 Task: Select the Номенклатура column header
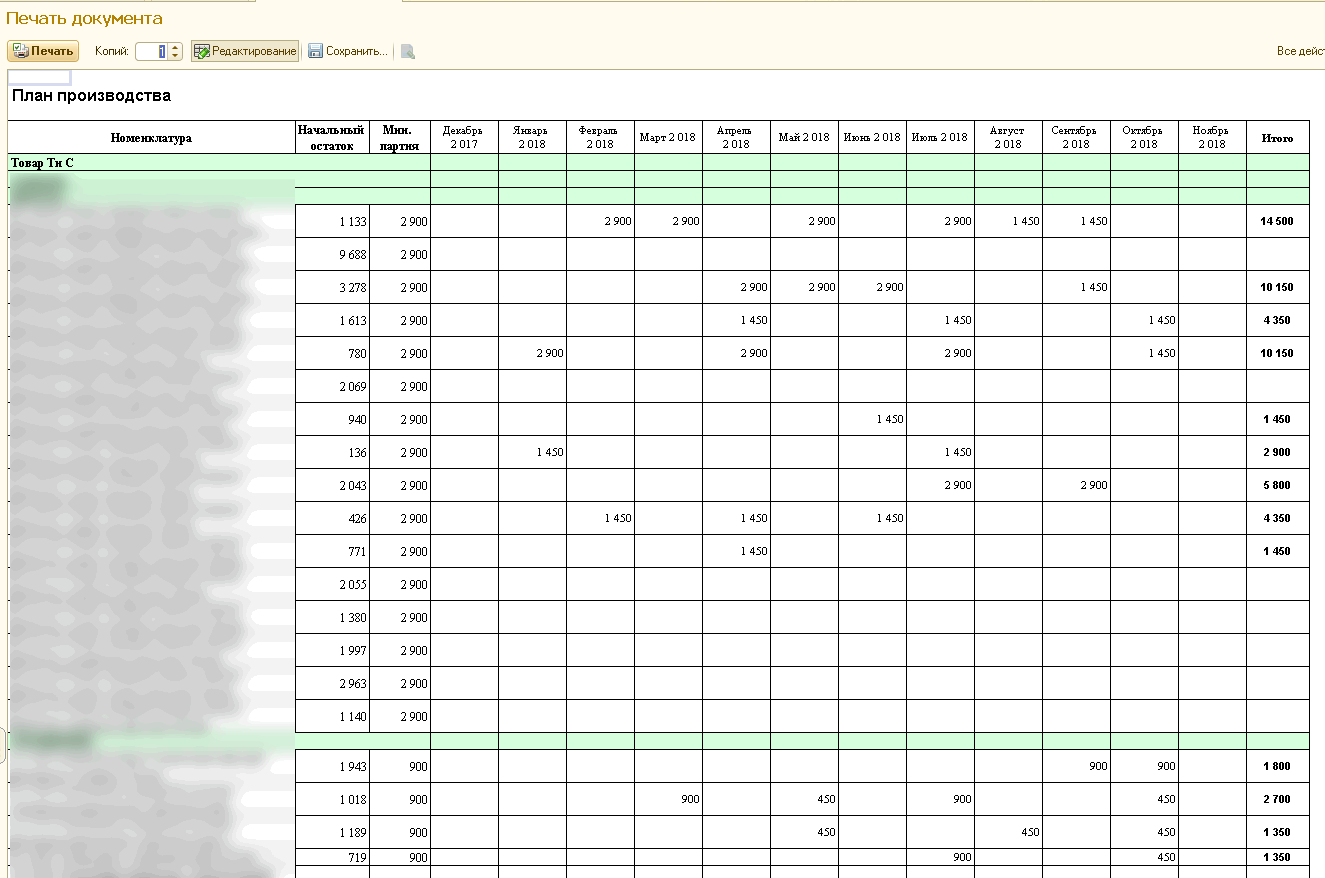[151, 138]
